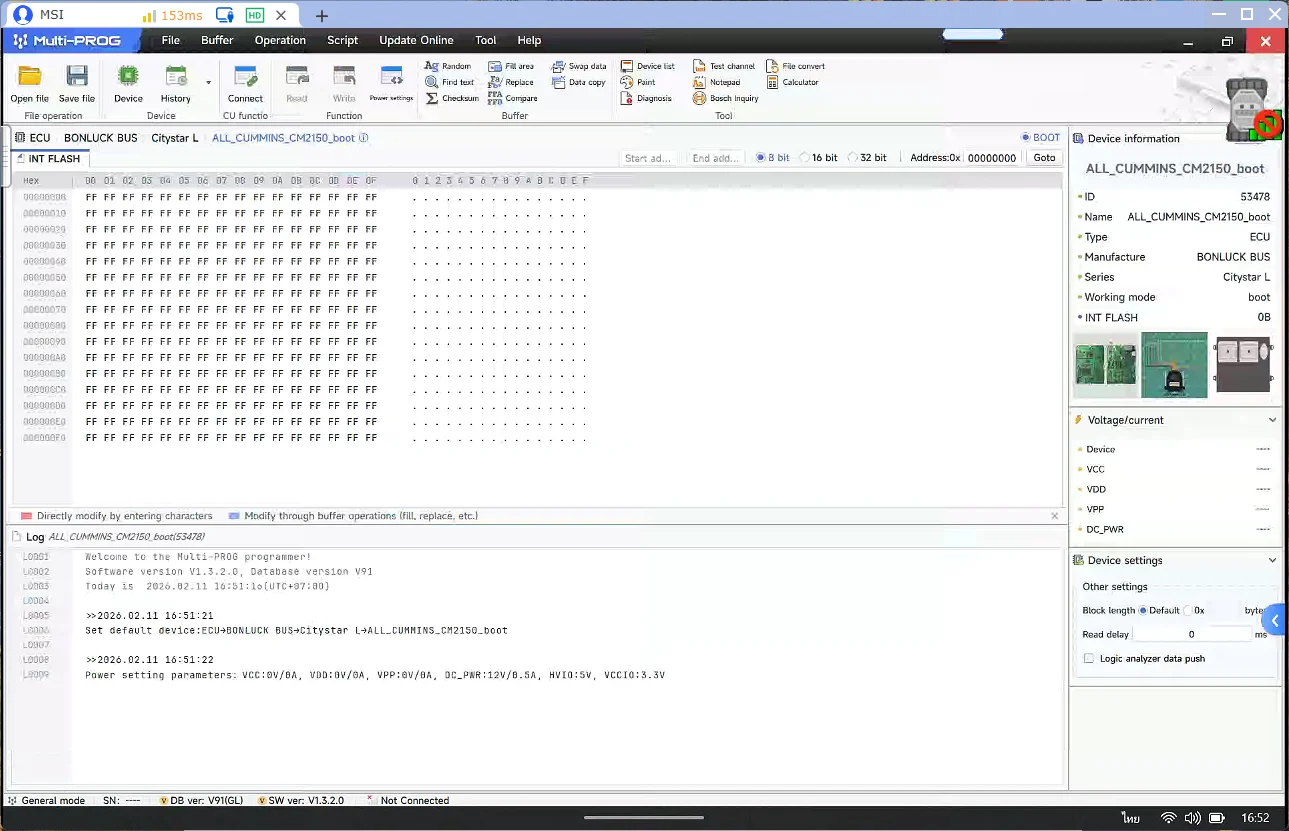Screen dimensions: 1289x831
Task: Open the Diagnosis tool
Action: click(646, 98)
